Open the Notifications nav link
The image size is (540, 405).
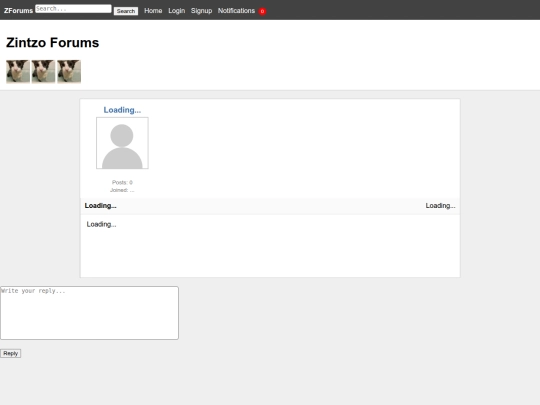tap(236, 11)
